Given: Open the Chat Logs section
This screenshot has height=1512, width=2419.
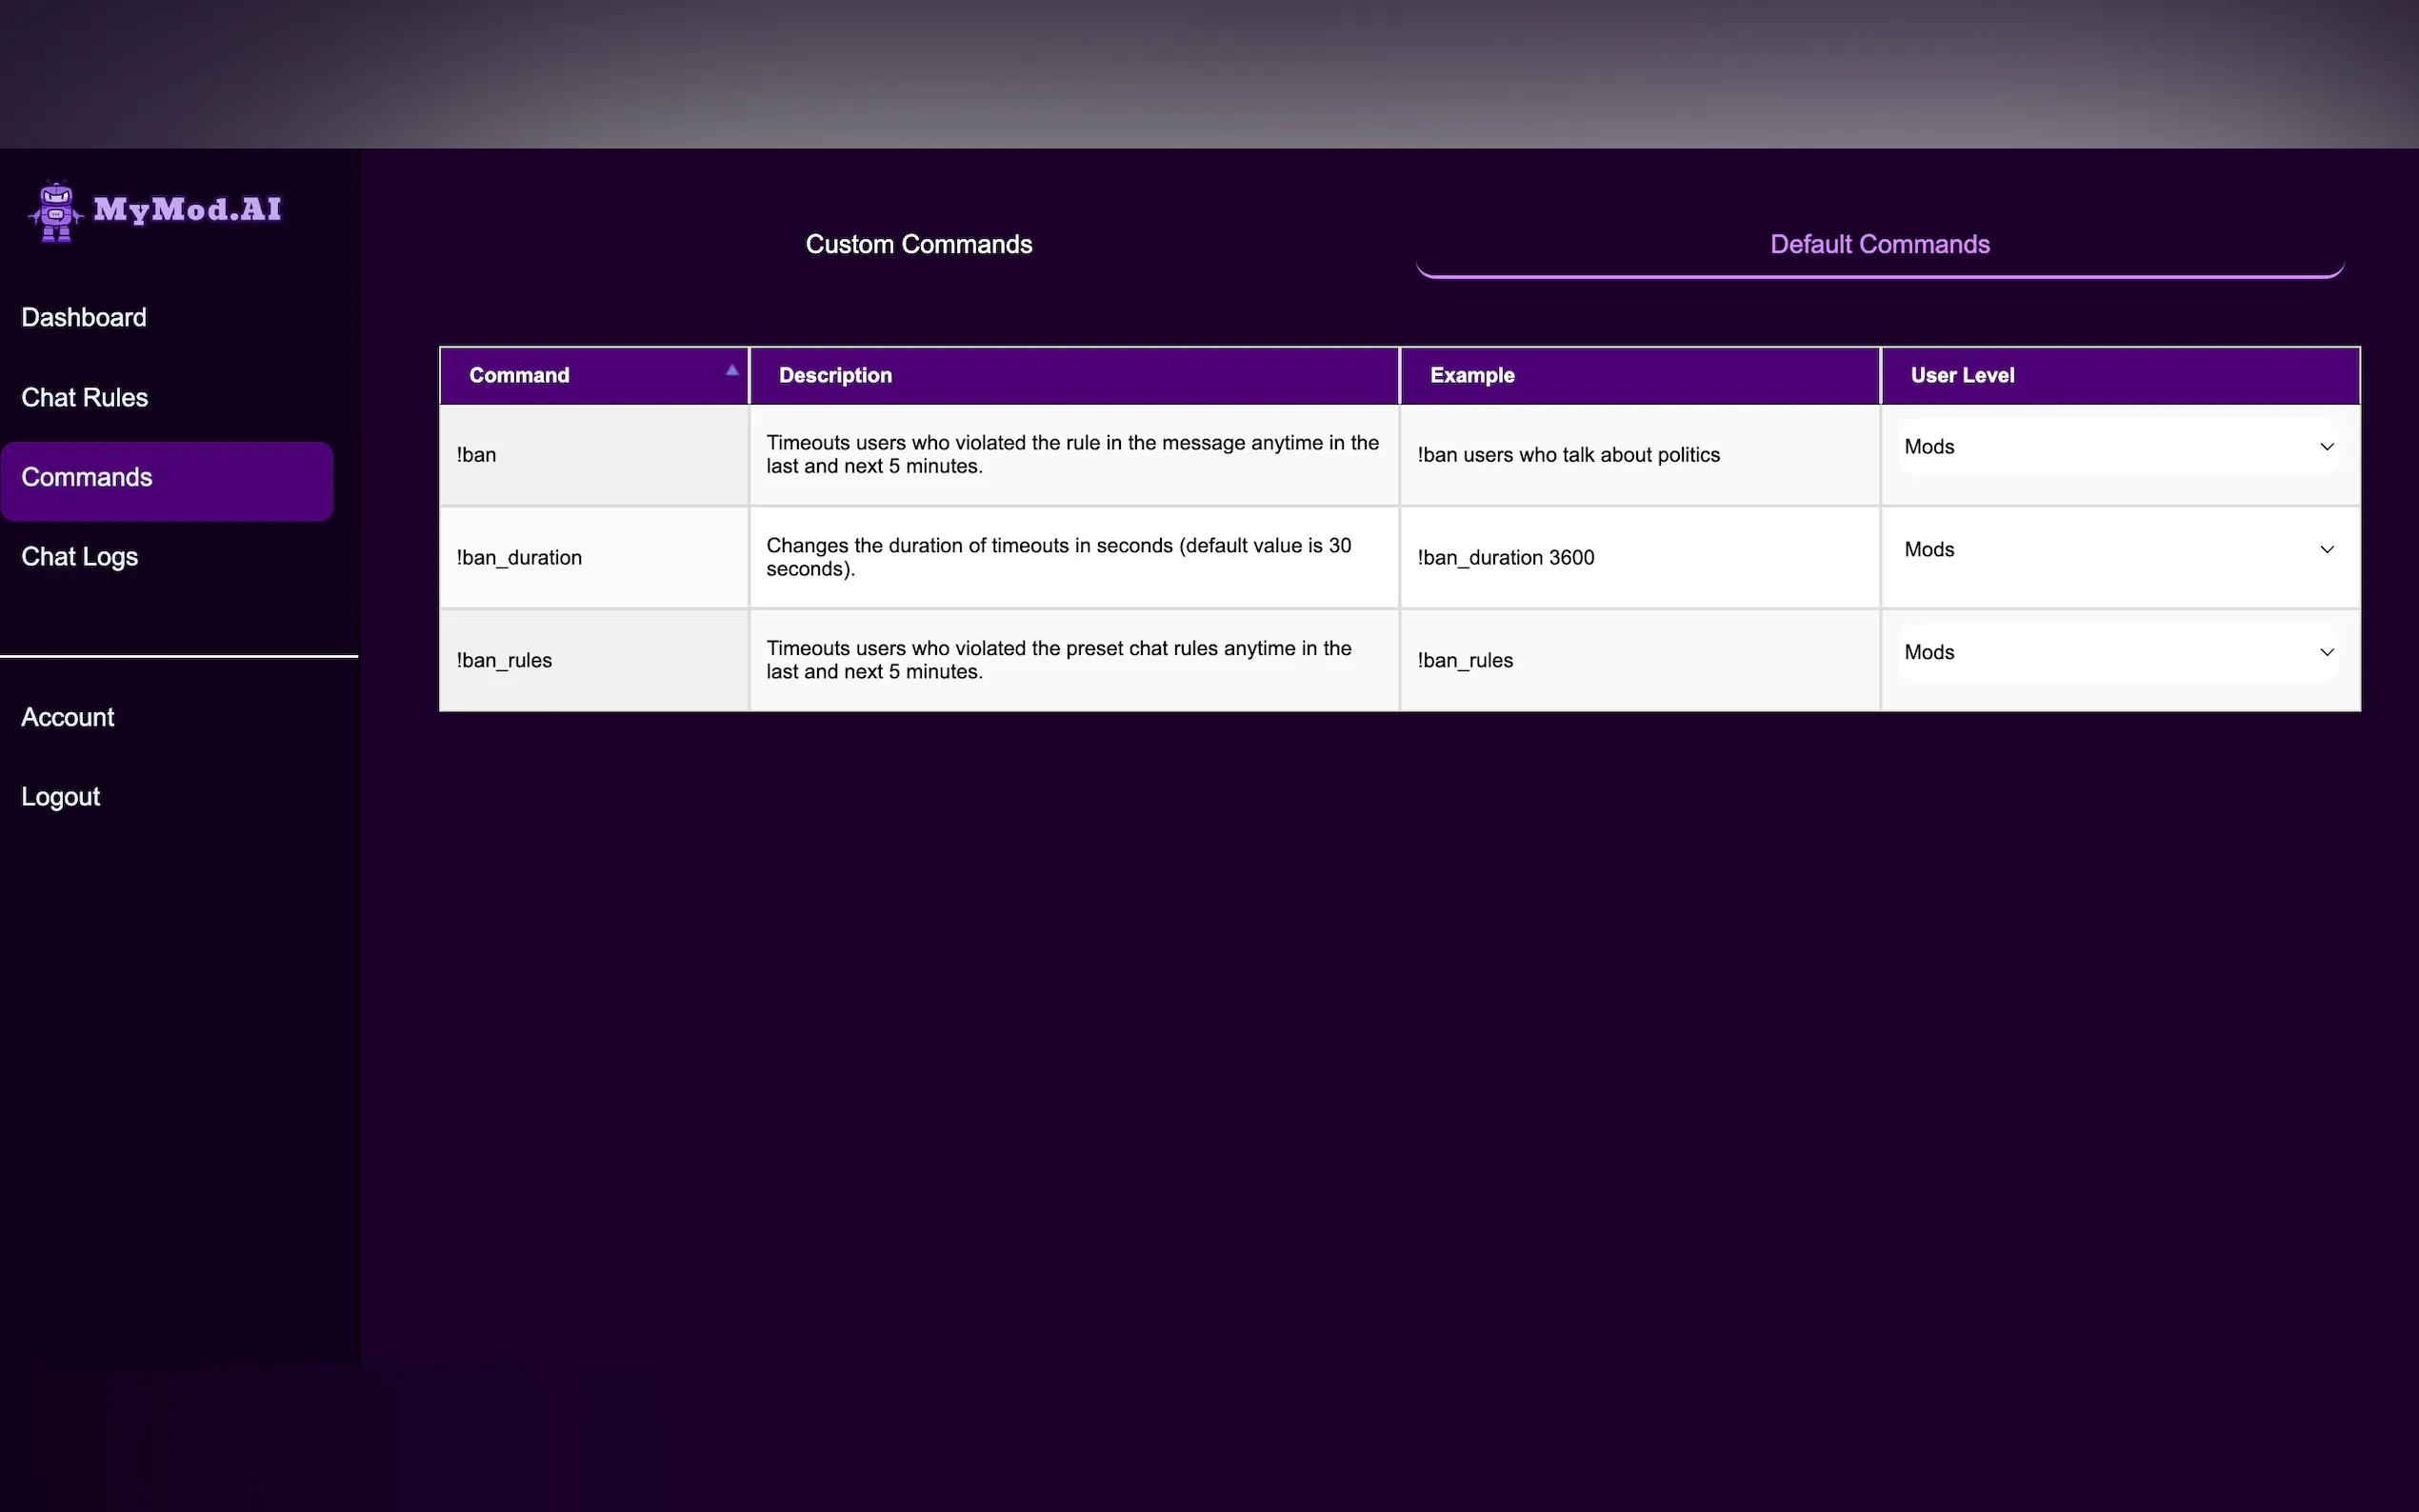Looking at the screenshot, I should pyautogui.click(x=80, y=557).
